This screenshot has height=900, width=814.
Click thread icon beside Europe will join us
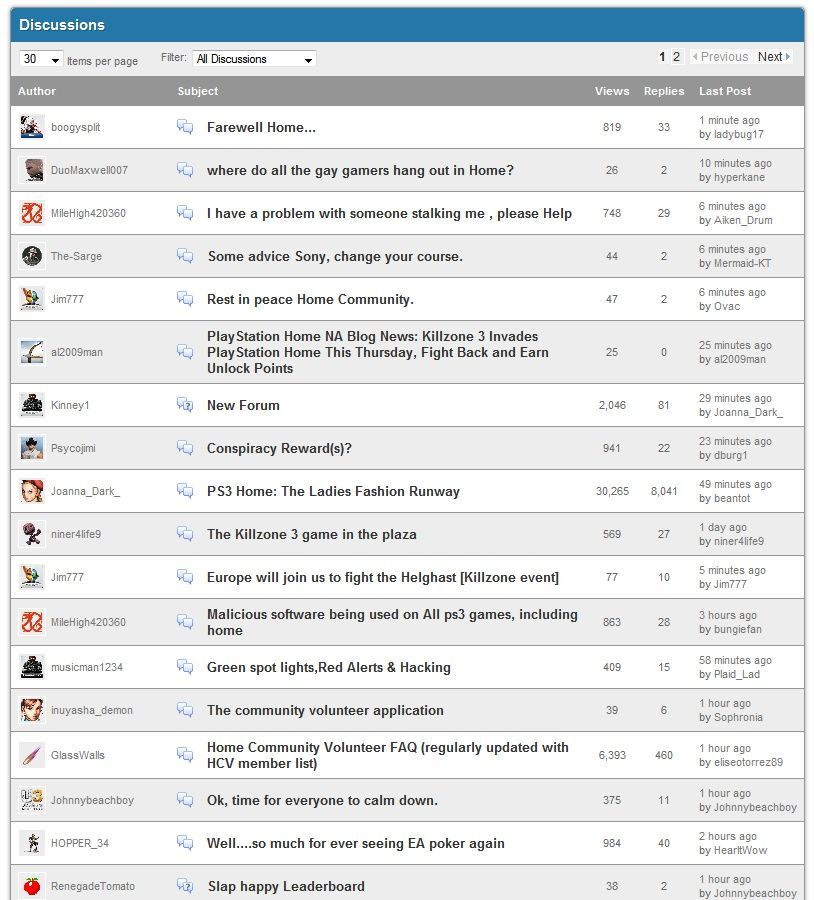coord(185,577)
